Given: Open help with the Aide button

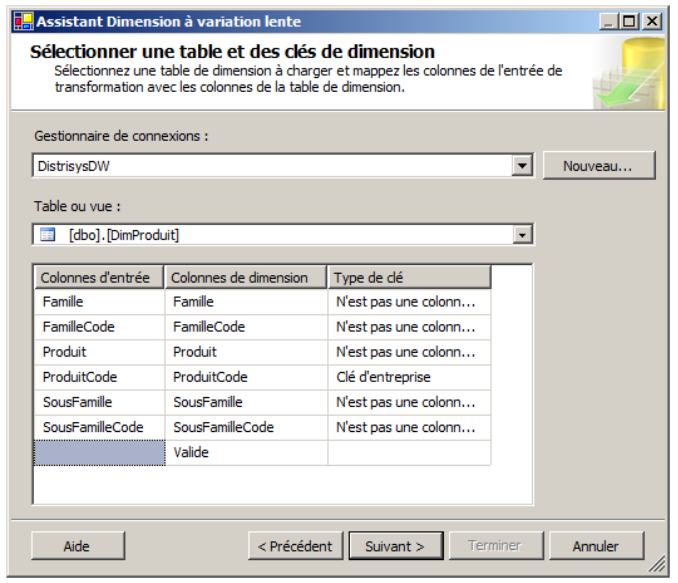Looking at the screenshot, I should pos(76,546).
